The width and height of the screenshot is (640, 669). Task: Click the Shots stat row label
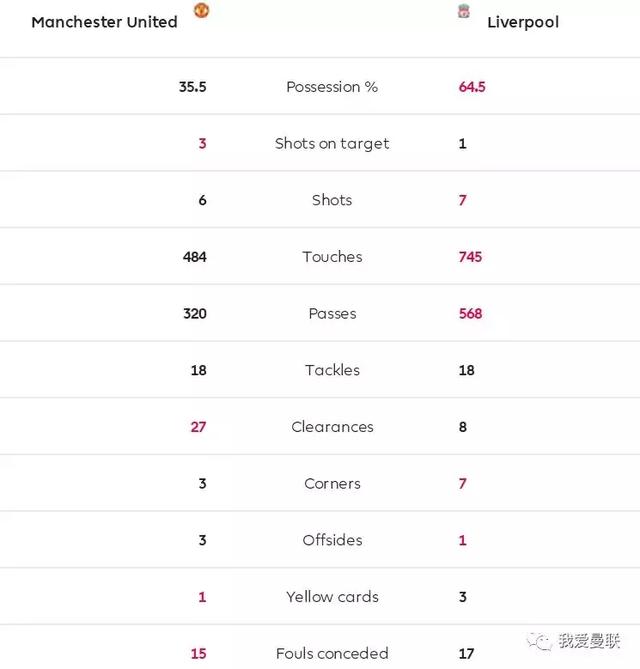[332, 200]
